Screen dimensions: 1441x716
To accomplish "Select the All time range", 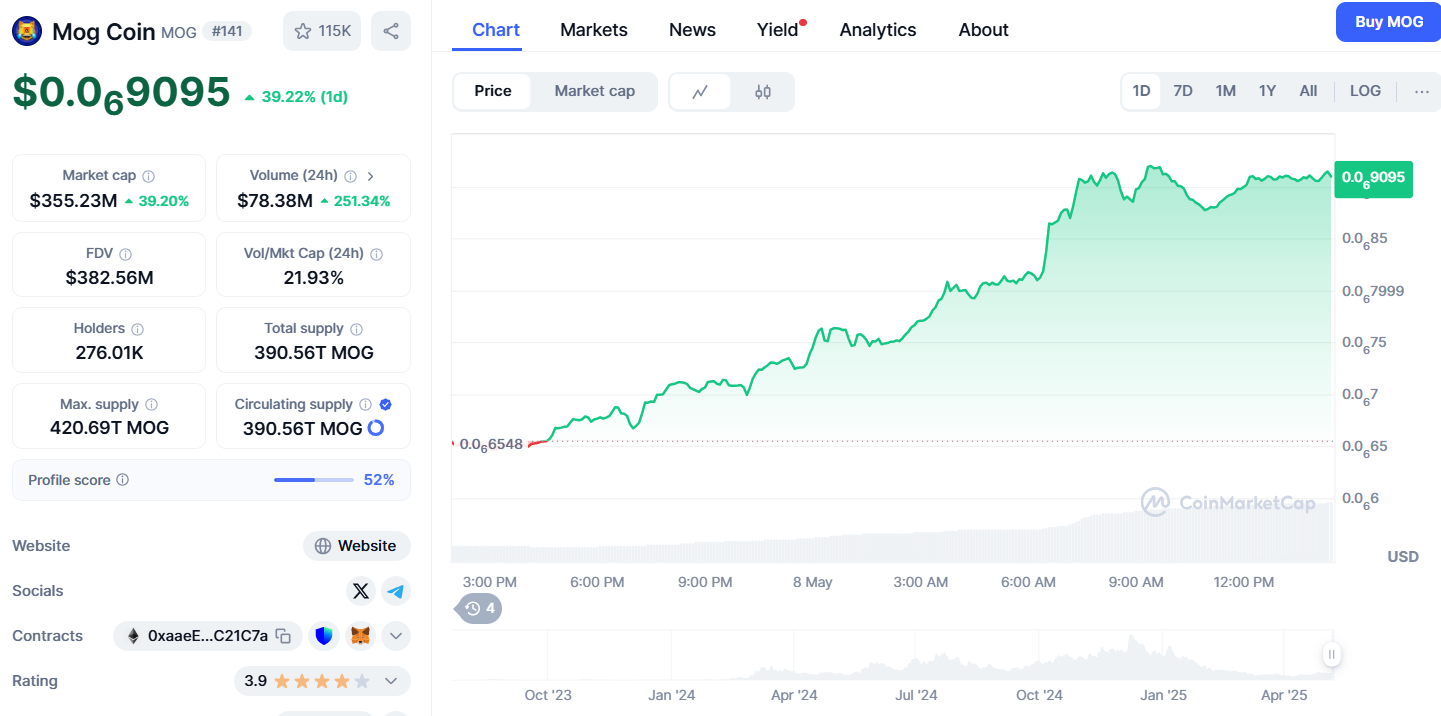I will [x=1308, y=91].
